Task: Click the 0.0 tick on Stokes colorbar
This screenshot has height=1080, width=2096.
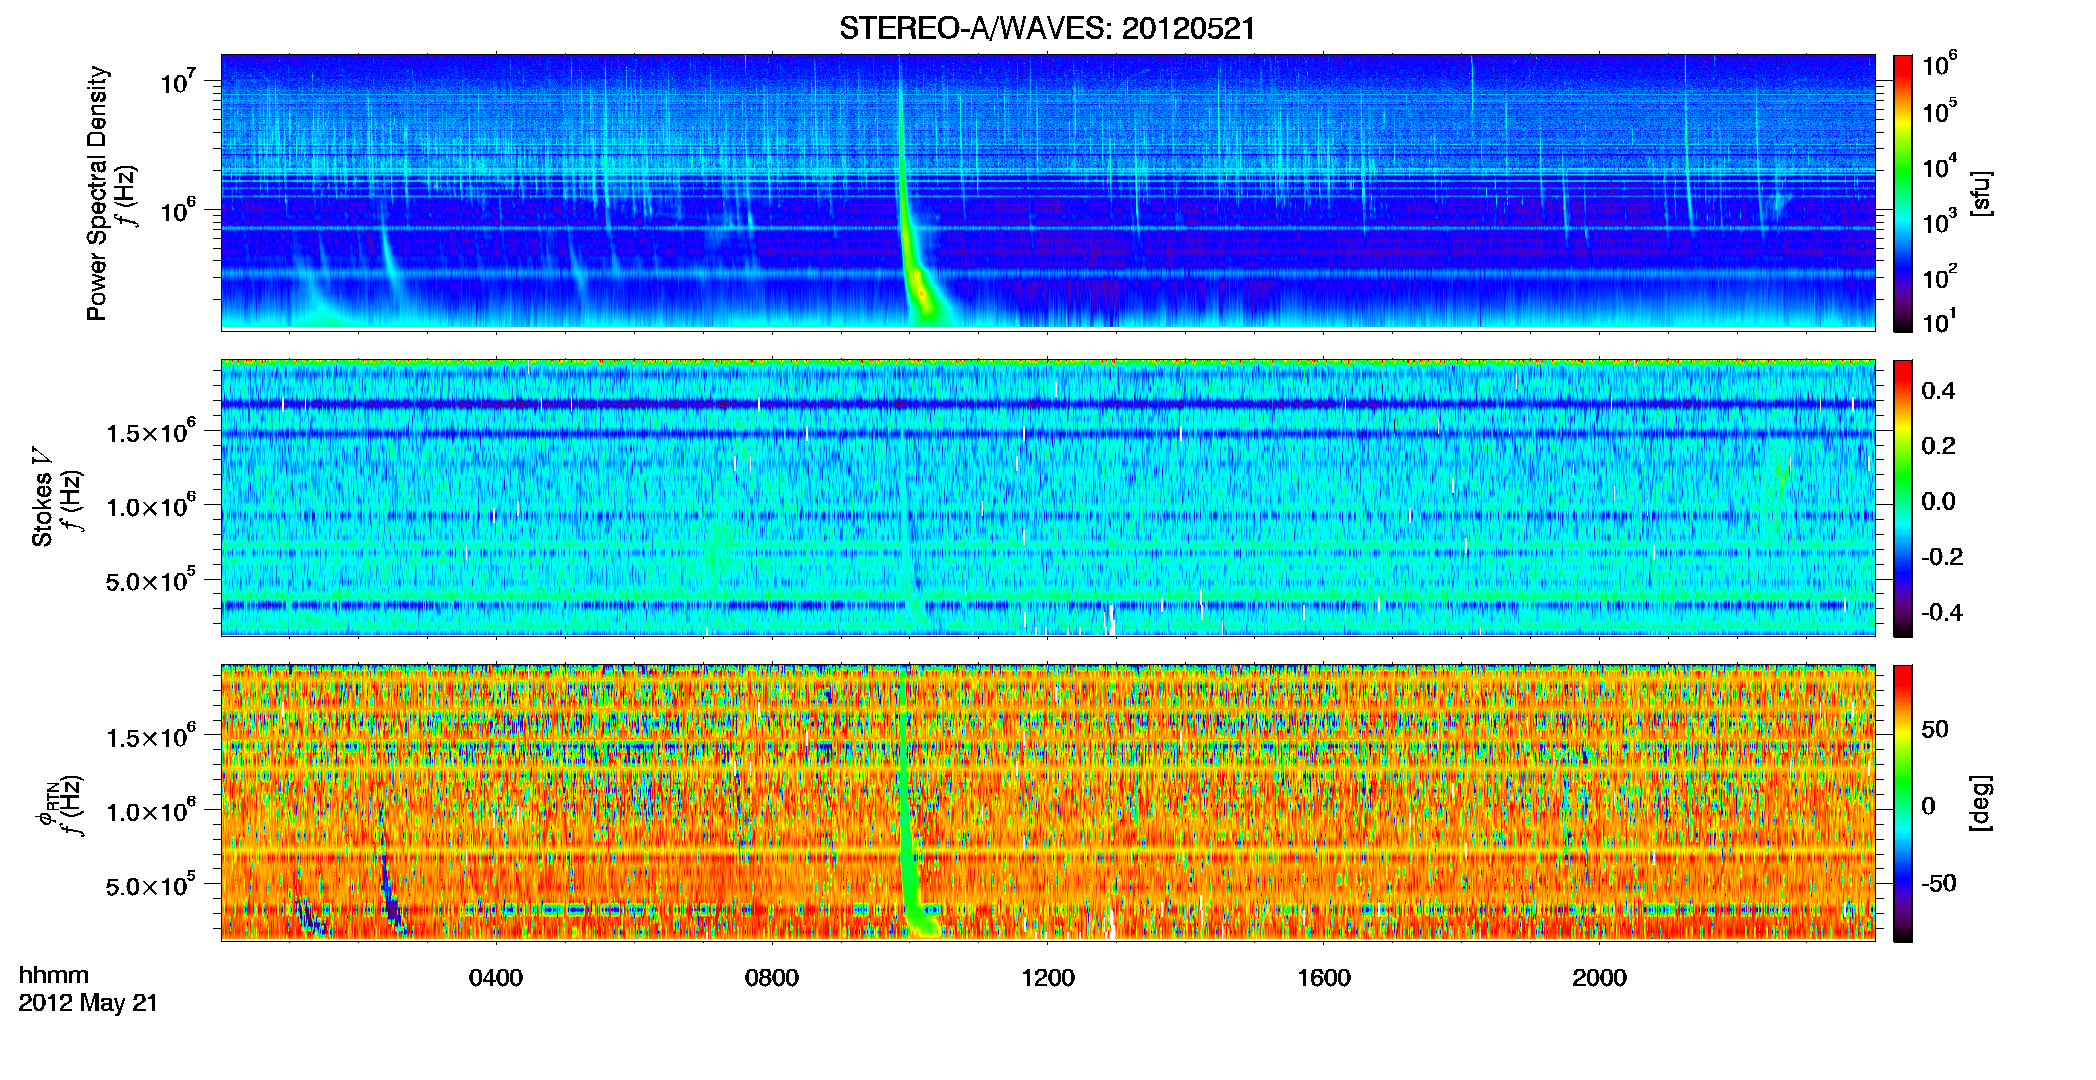Action: point(1938,502)
